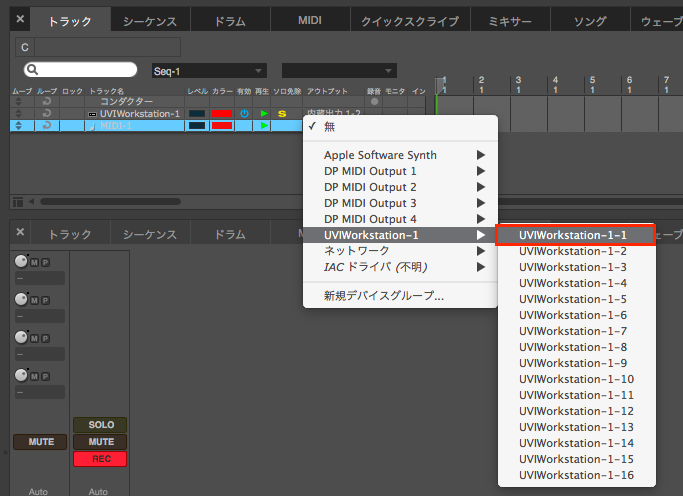683x496 pixels.
Task: Click the MUTE button under the SOLO button
Action: coord(101,442)
